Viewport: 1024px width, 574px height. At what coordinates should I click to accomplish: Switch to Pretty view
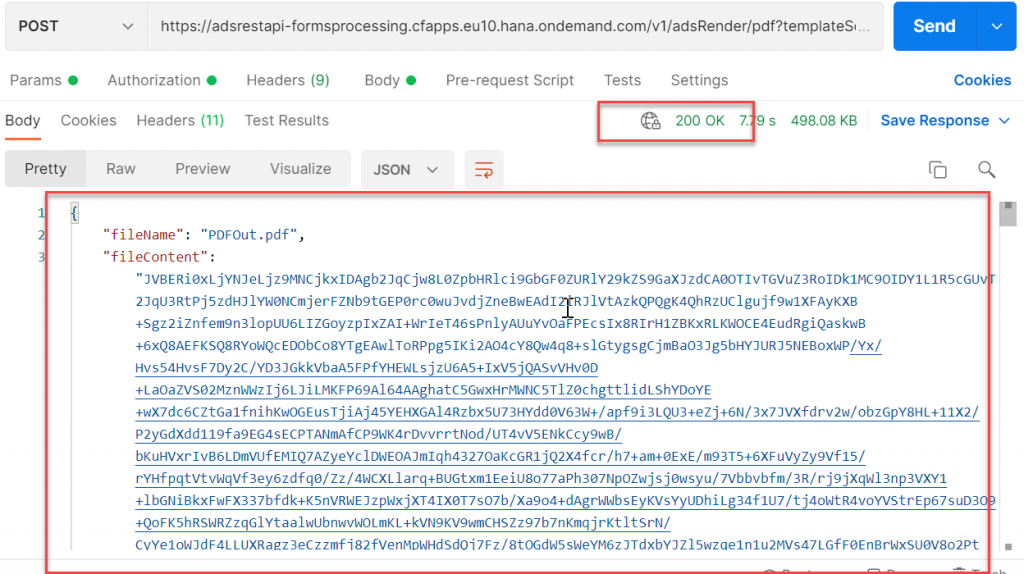(45, 169)
